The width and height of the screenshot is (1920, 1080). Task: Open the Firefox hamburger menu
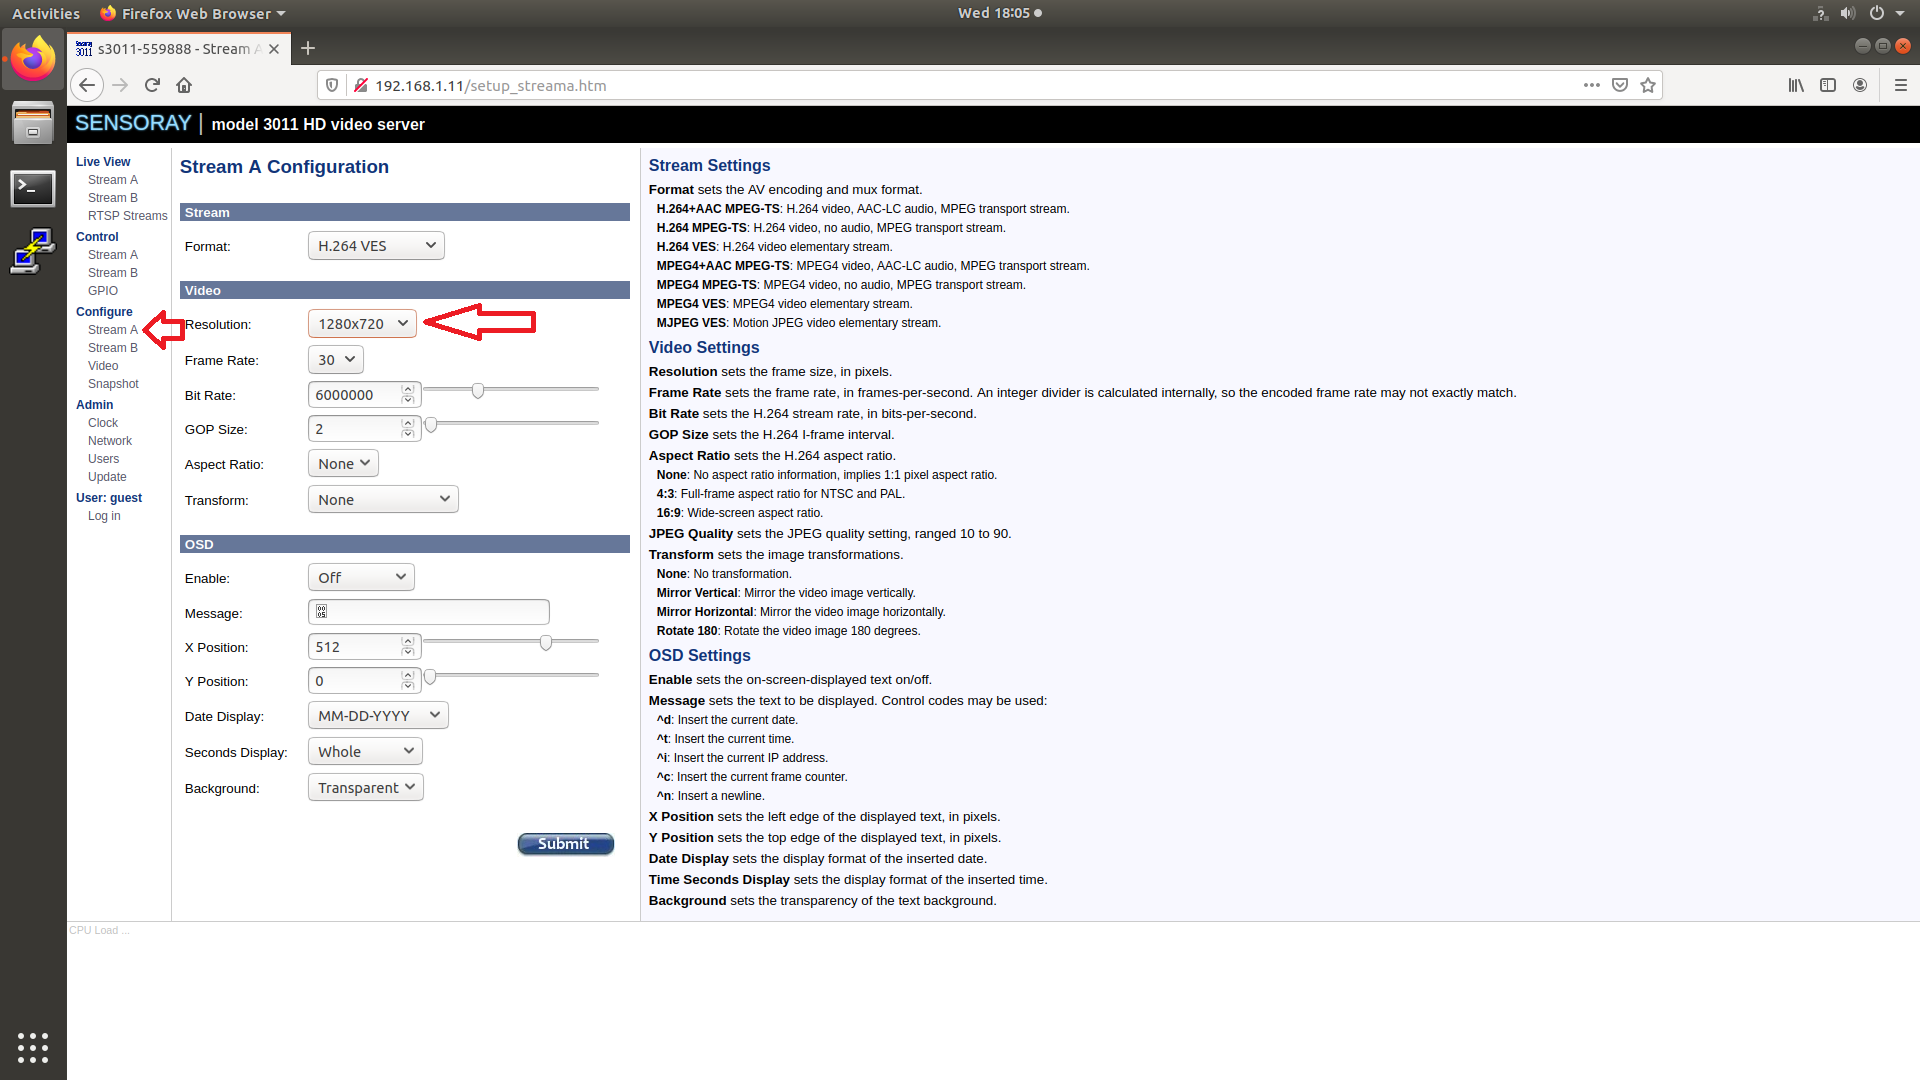click(x=1901, y=85)
